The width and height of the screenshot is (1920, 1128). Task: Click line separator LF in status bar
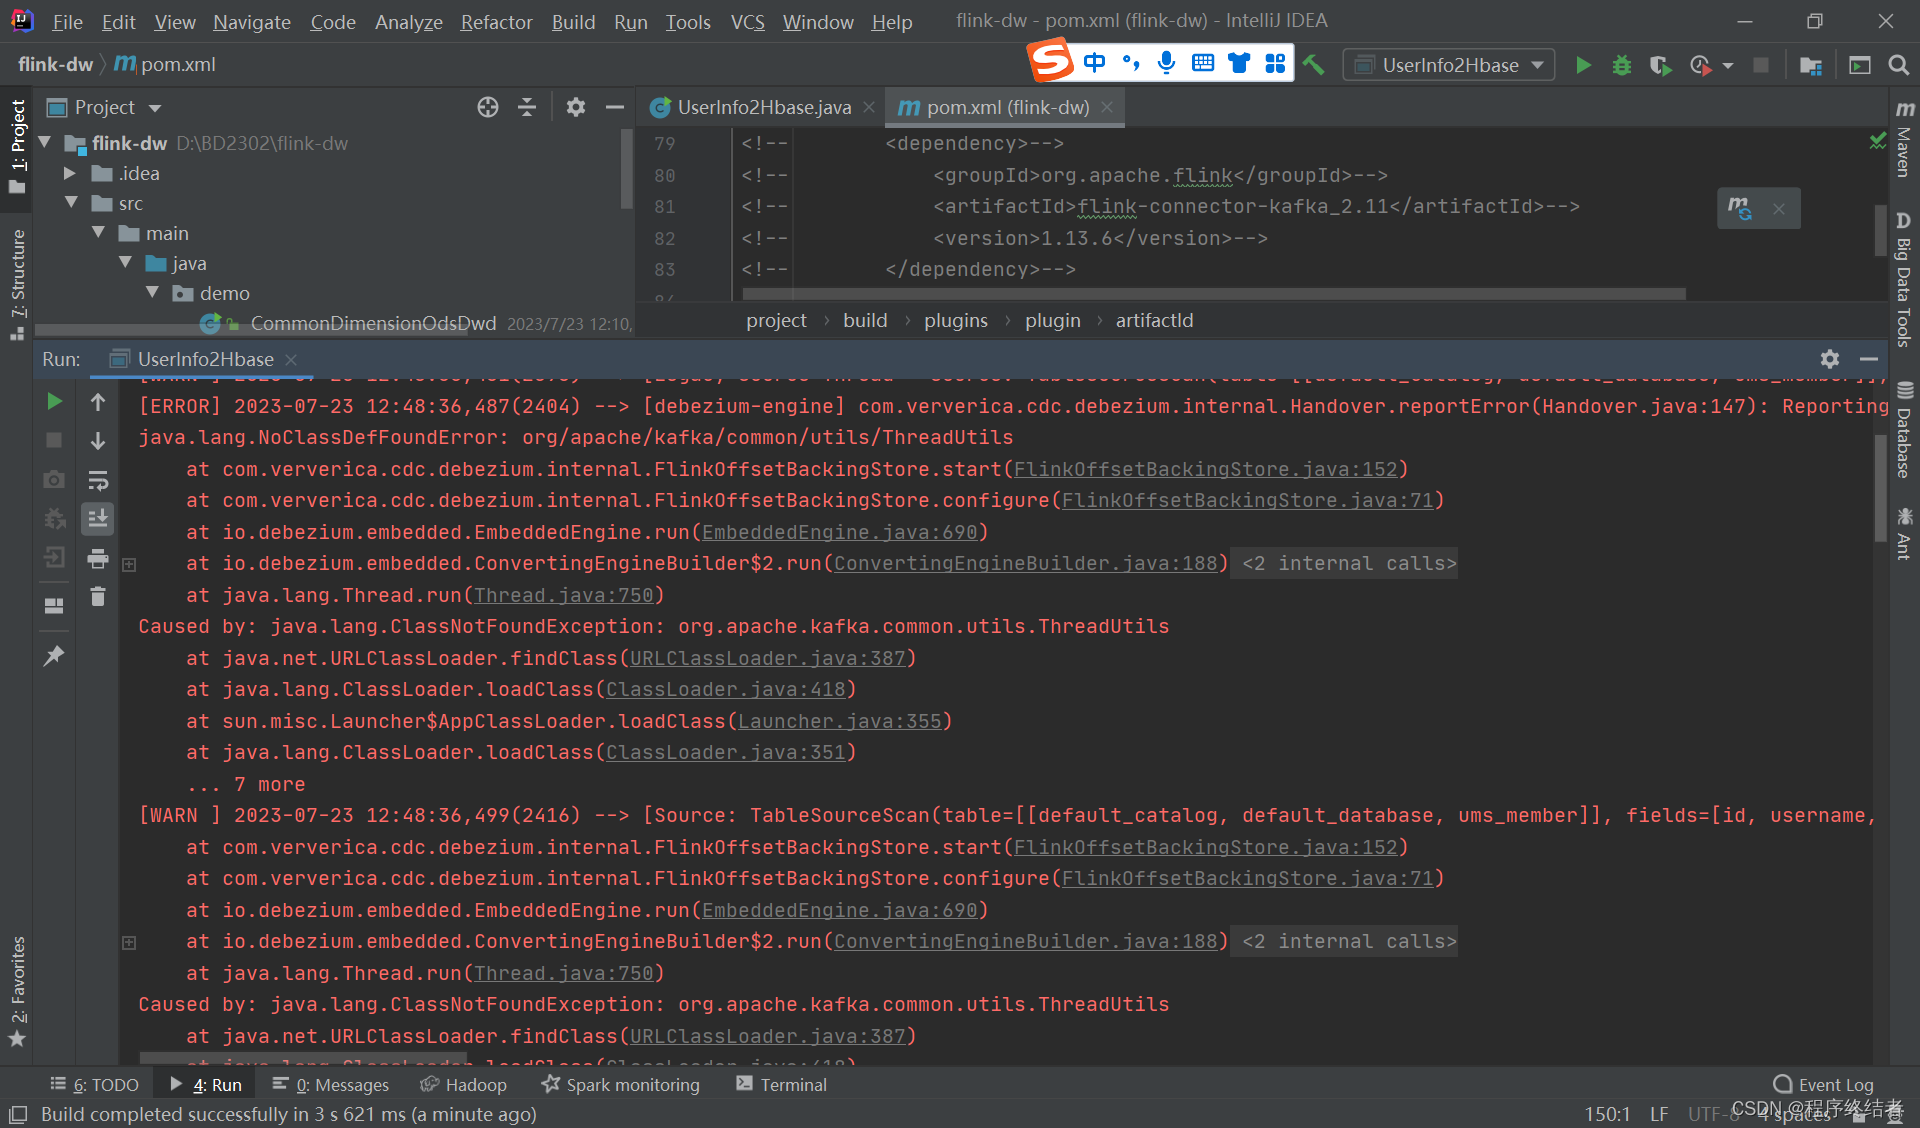(1659, 1113)
